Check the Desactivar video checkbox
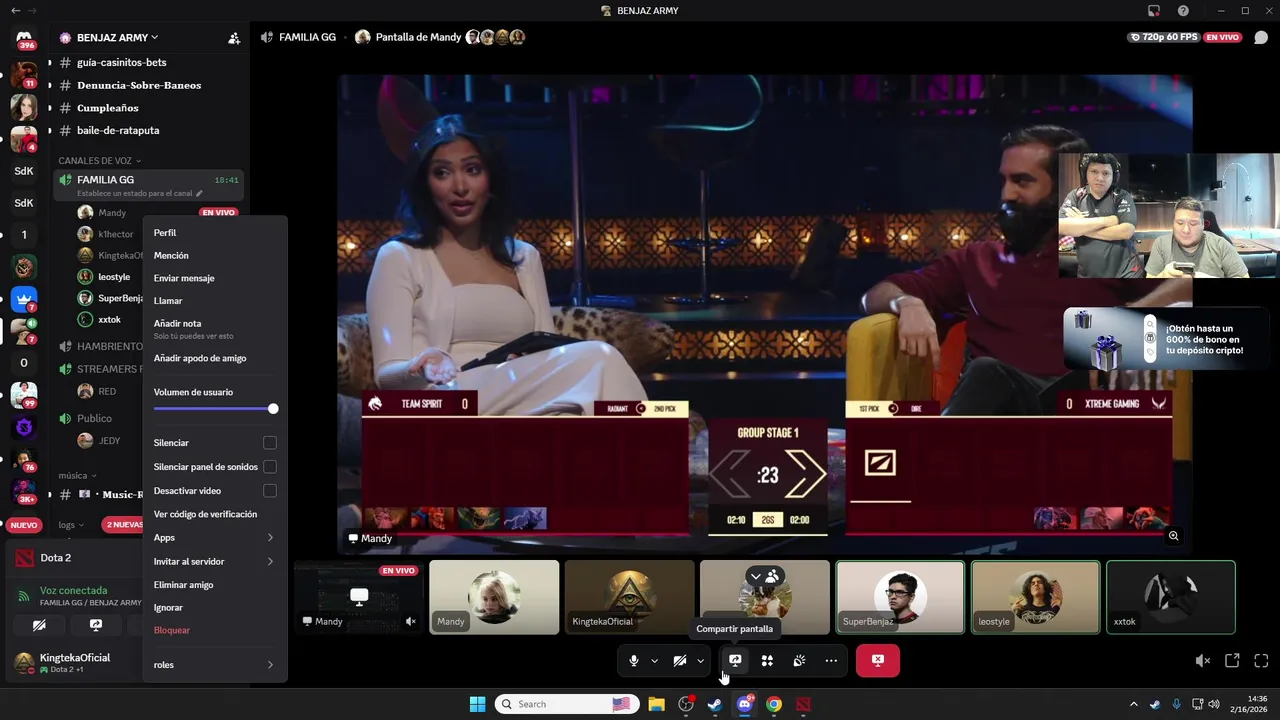1280x720 pixels. point(270,491)
